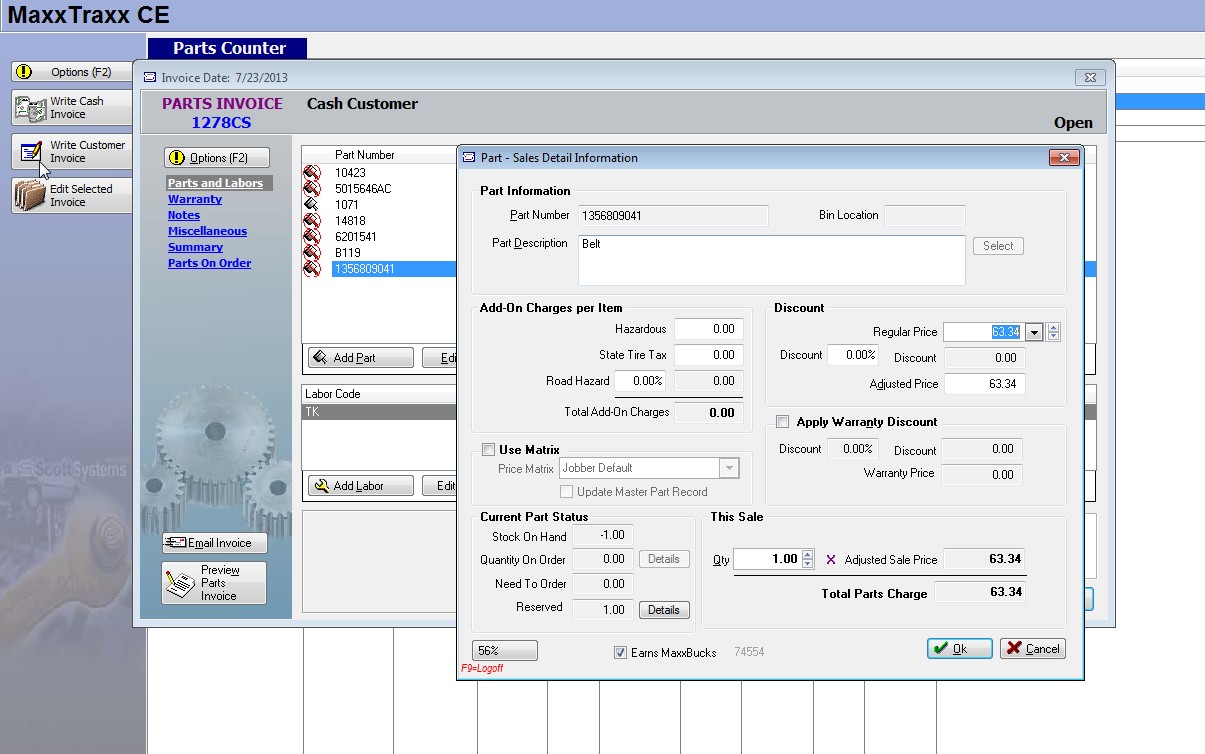Screen dimensions: 1205x754
Task: Click the Edit Selected Invoice folder icon
Action: point(30,195)
